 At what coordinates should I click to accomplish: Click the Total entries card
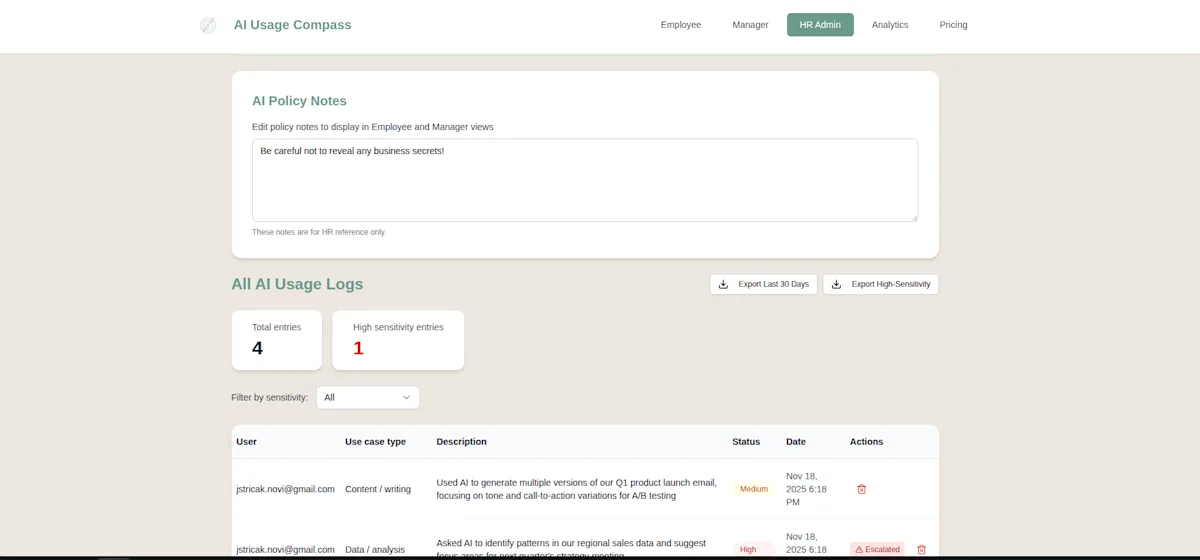277,340
